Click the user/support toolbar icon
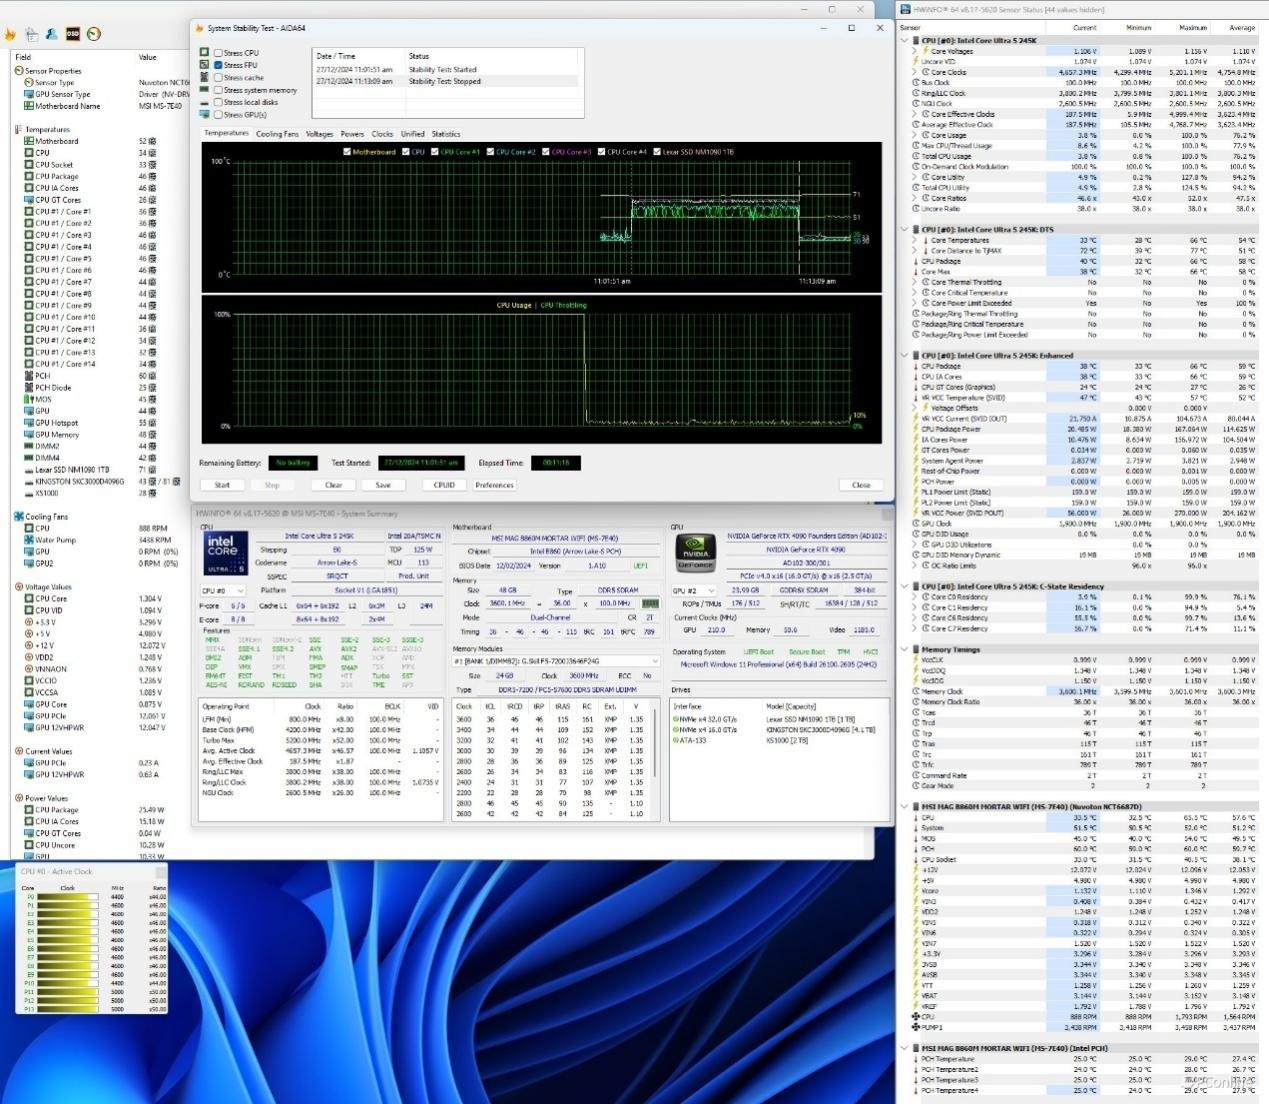 click(x=52, y=34)
